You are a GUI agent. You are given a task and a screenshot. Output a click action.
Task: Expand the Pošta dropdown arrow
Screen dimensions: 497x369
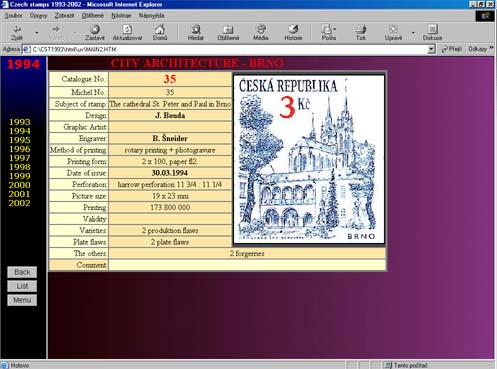click(335, 29)
